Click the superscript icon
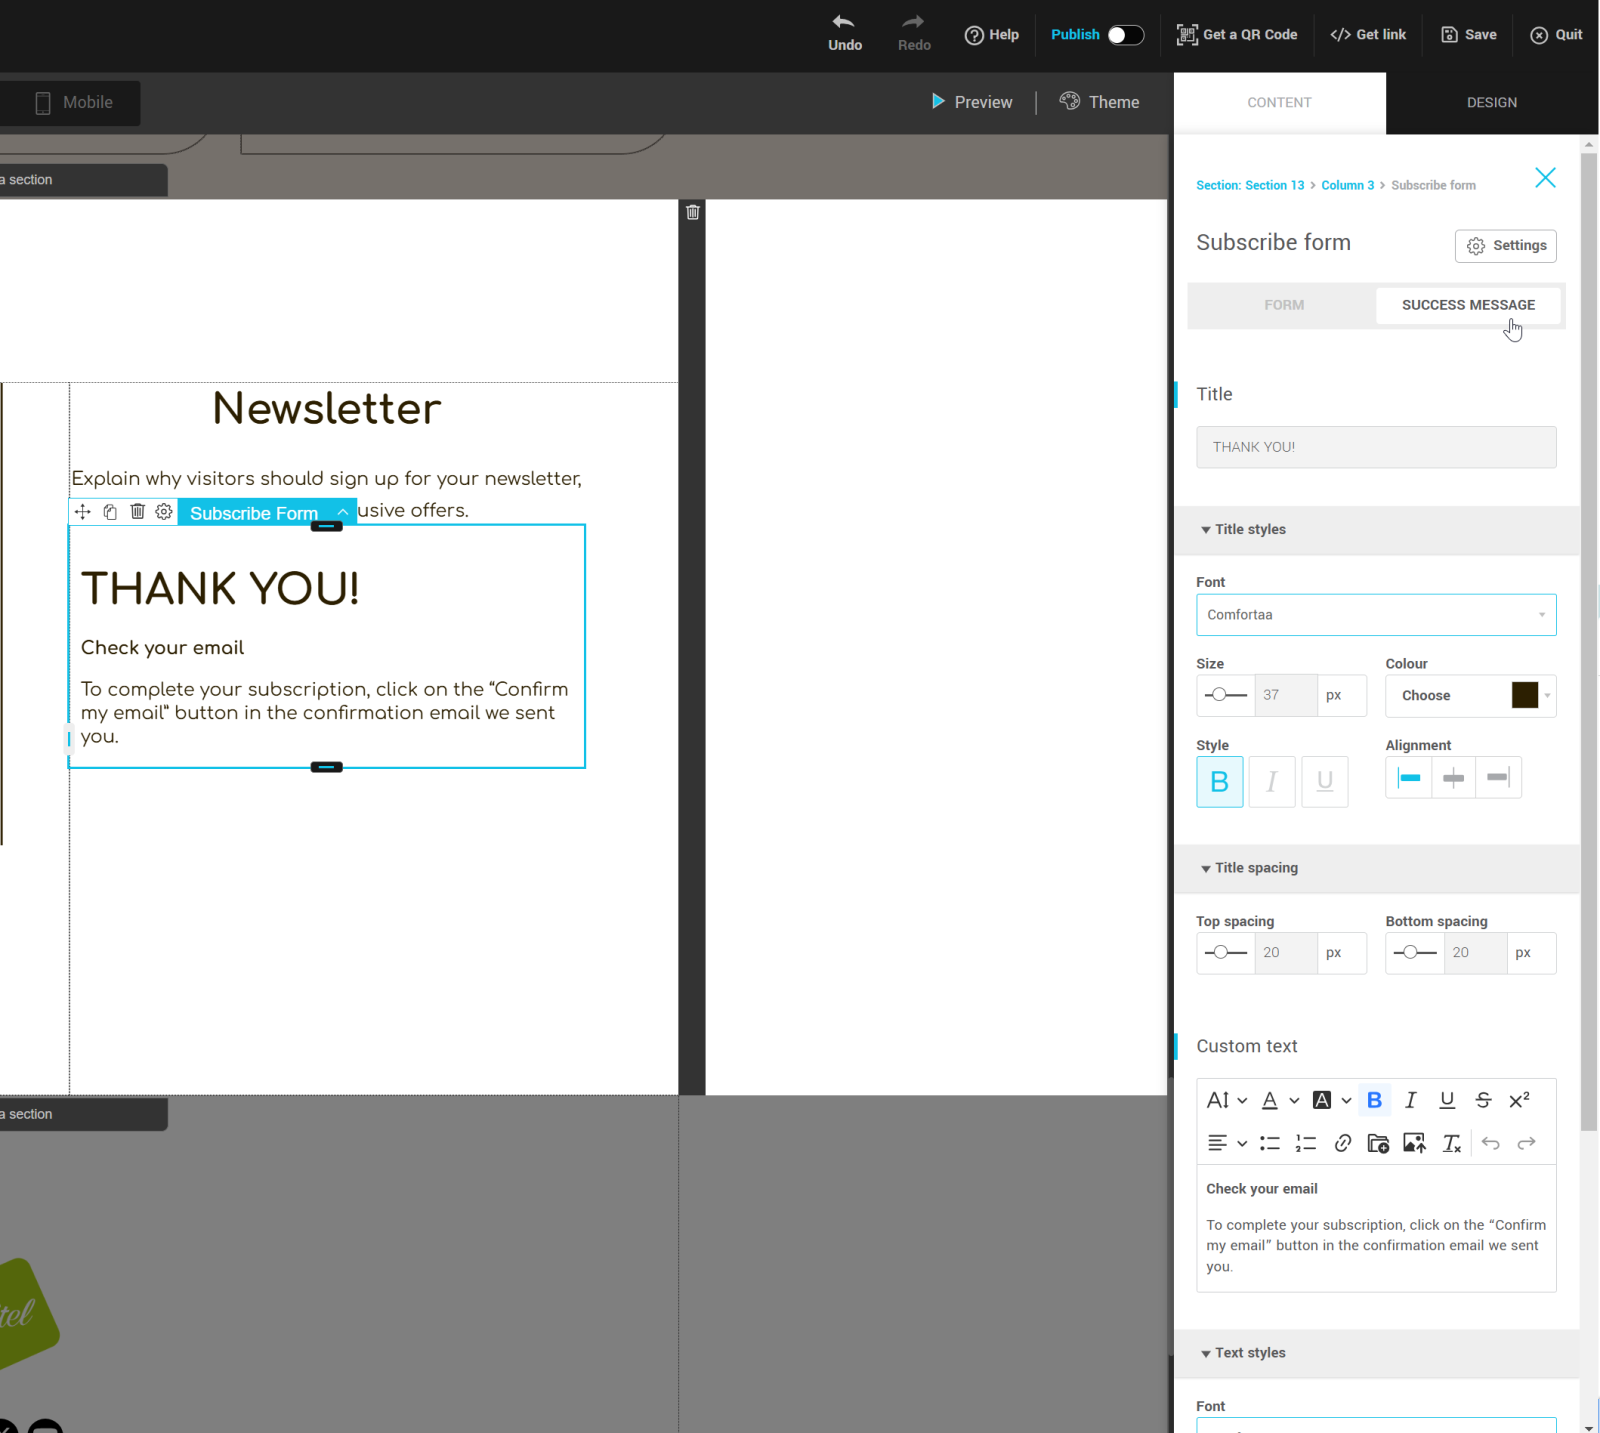1600x1433 pixels. coord(1519,1100)
